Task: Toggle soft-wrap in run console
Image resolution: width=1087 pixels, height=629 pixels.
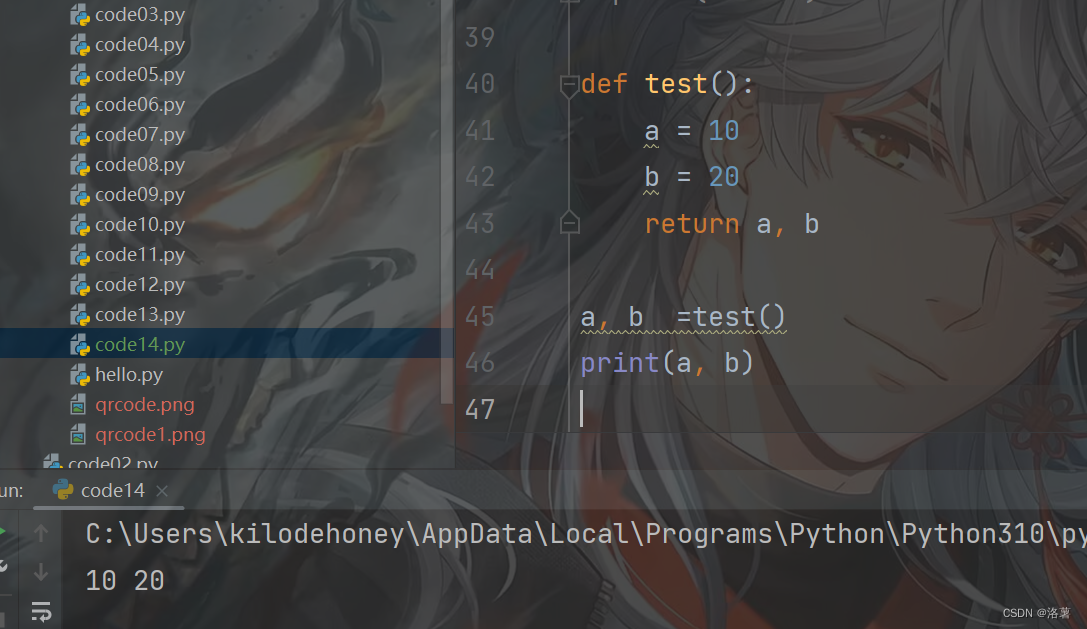Action: (x=41, y=612)
